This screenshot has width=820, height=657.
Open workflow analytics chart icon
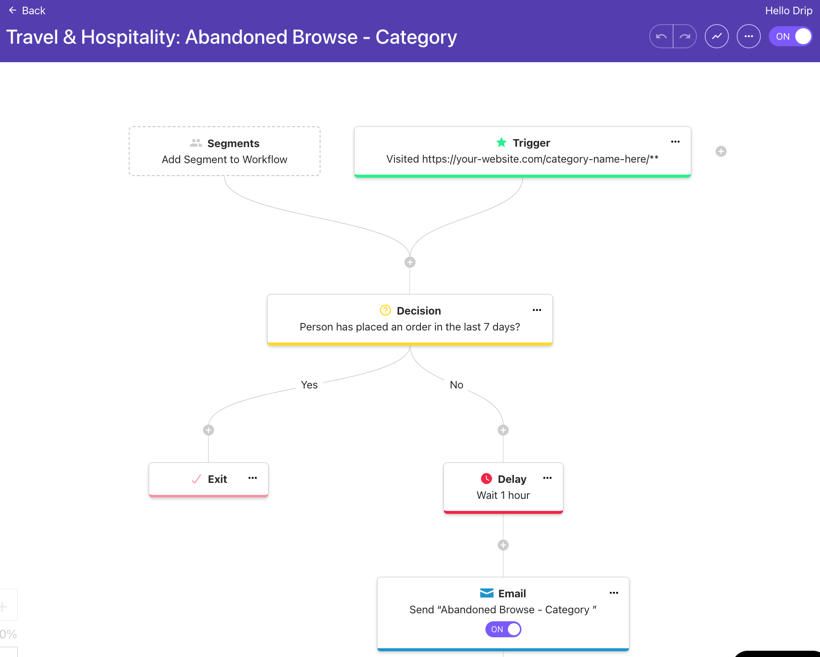click(x=717, y=37)
